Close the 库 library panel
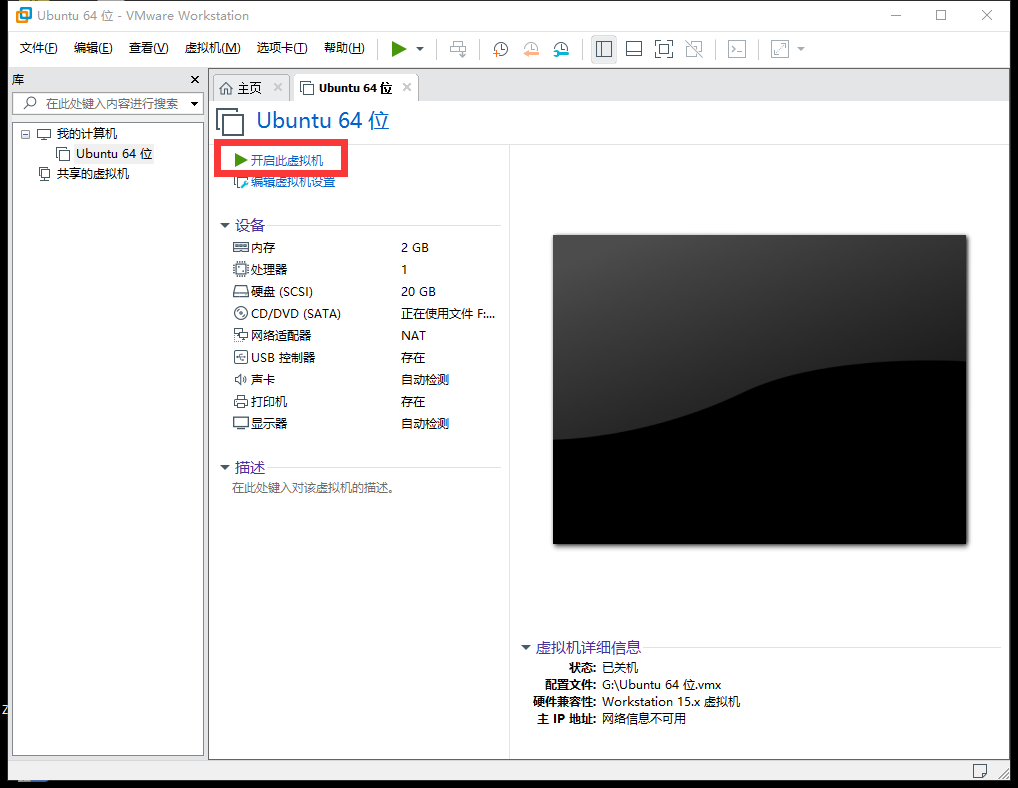This screenshot has width=1018, height=788. coord(195,79)
